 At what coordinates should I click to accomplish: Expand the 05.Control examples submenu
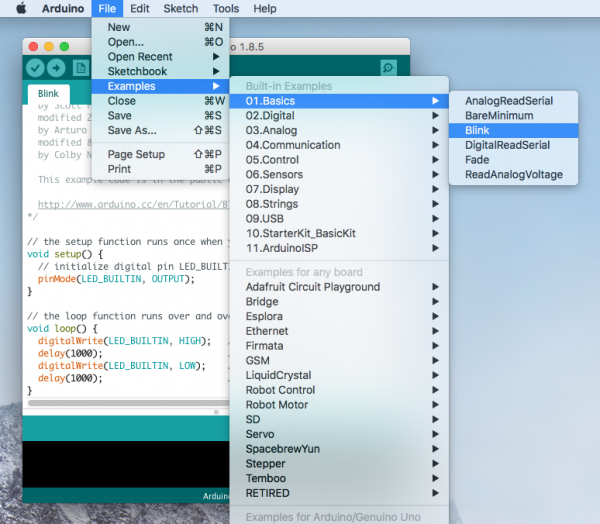click(339, 160)
